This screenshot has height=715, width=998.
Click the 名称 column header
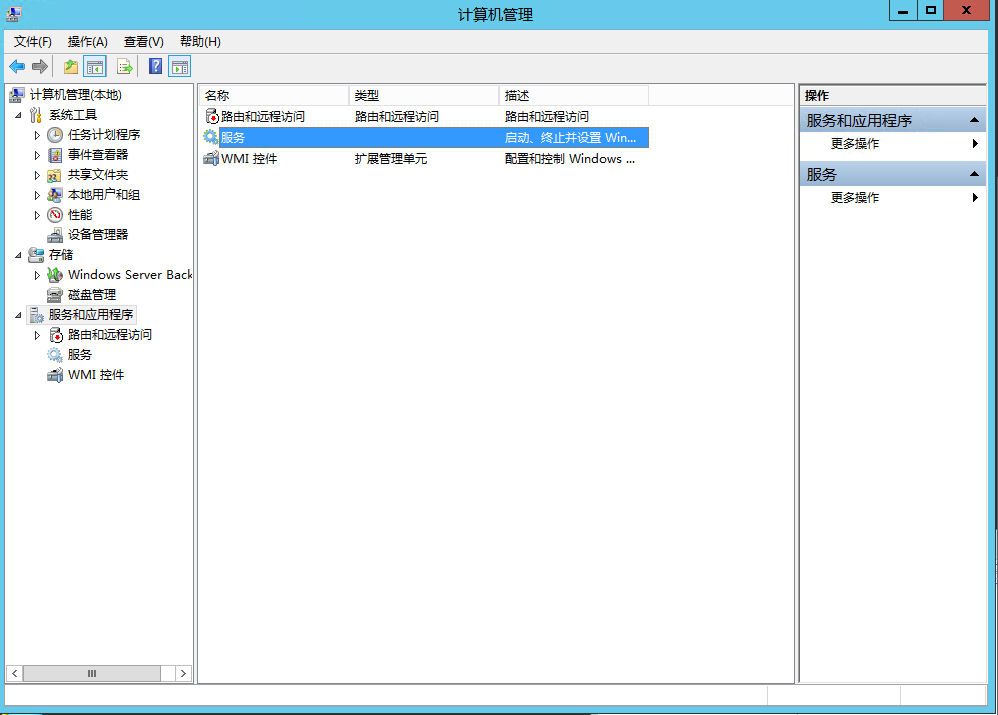(x=272, y=95)
